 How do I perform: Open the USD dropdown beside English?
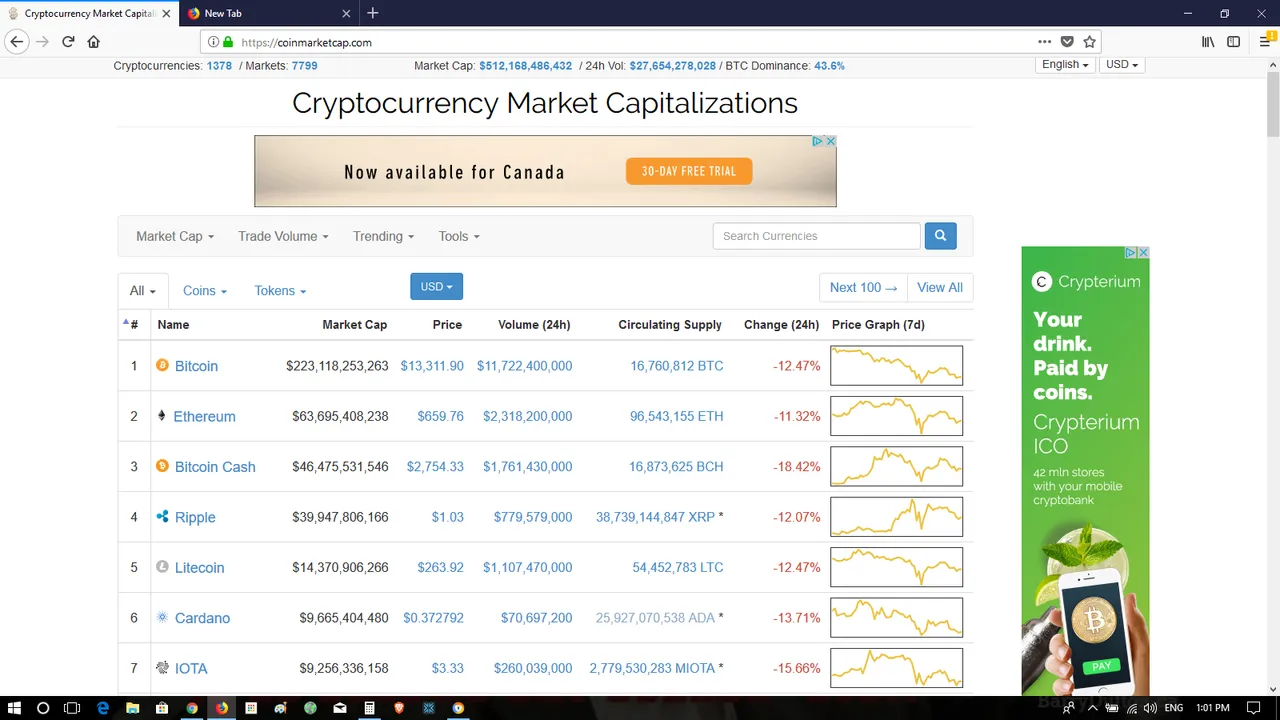click(x=1122, y=64)
